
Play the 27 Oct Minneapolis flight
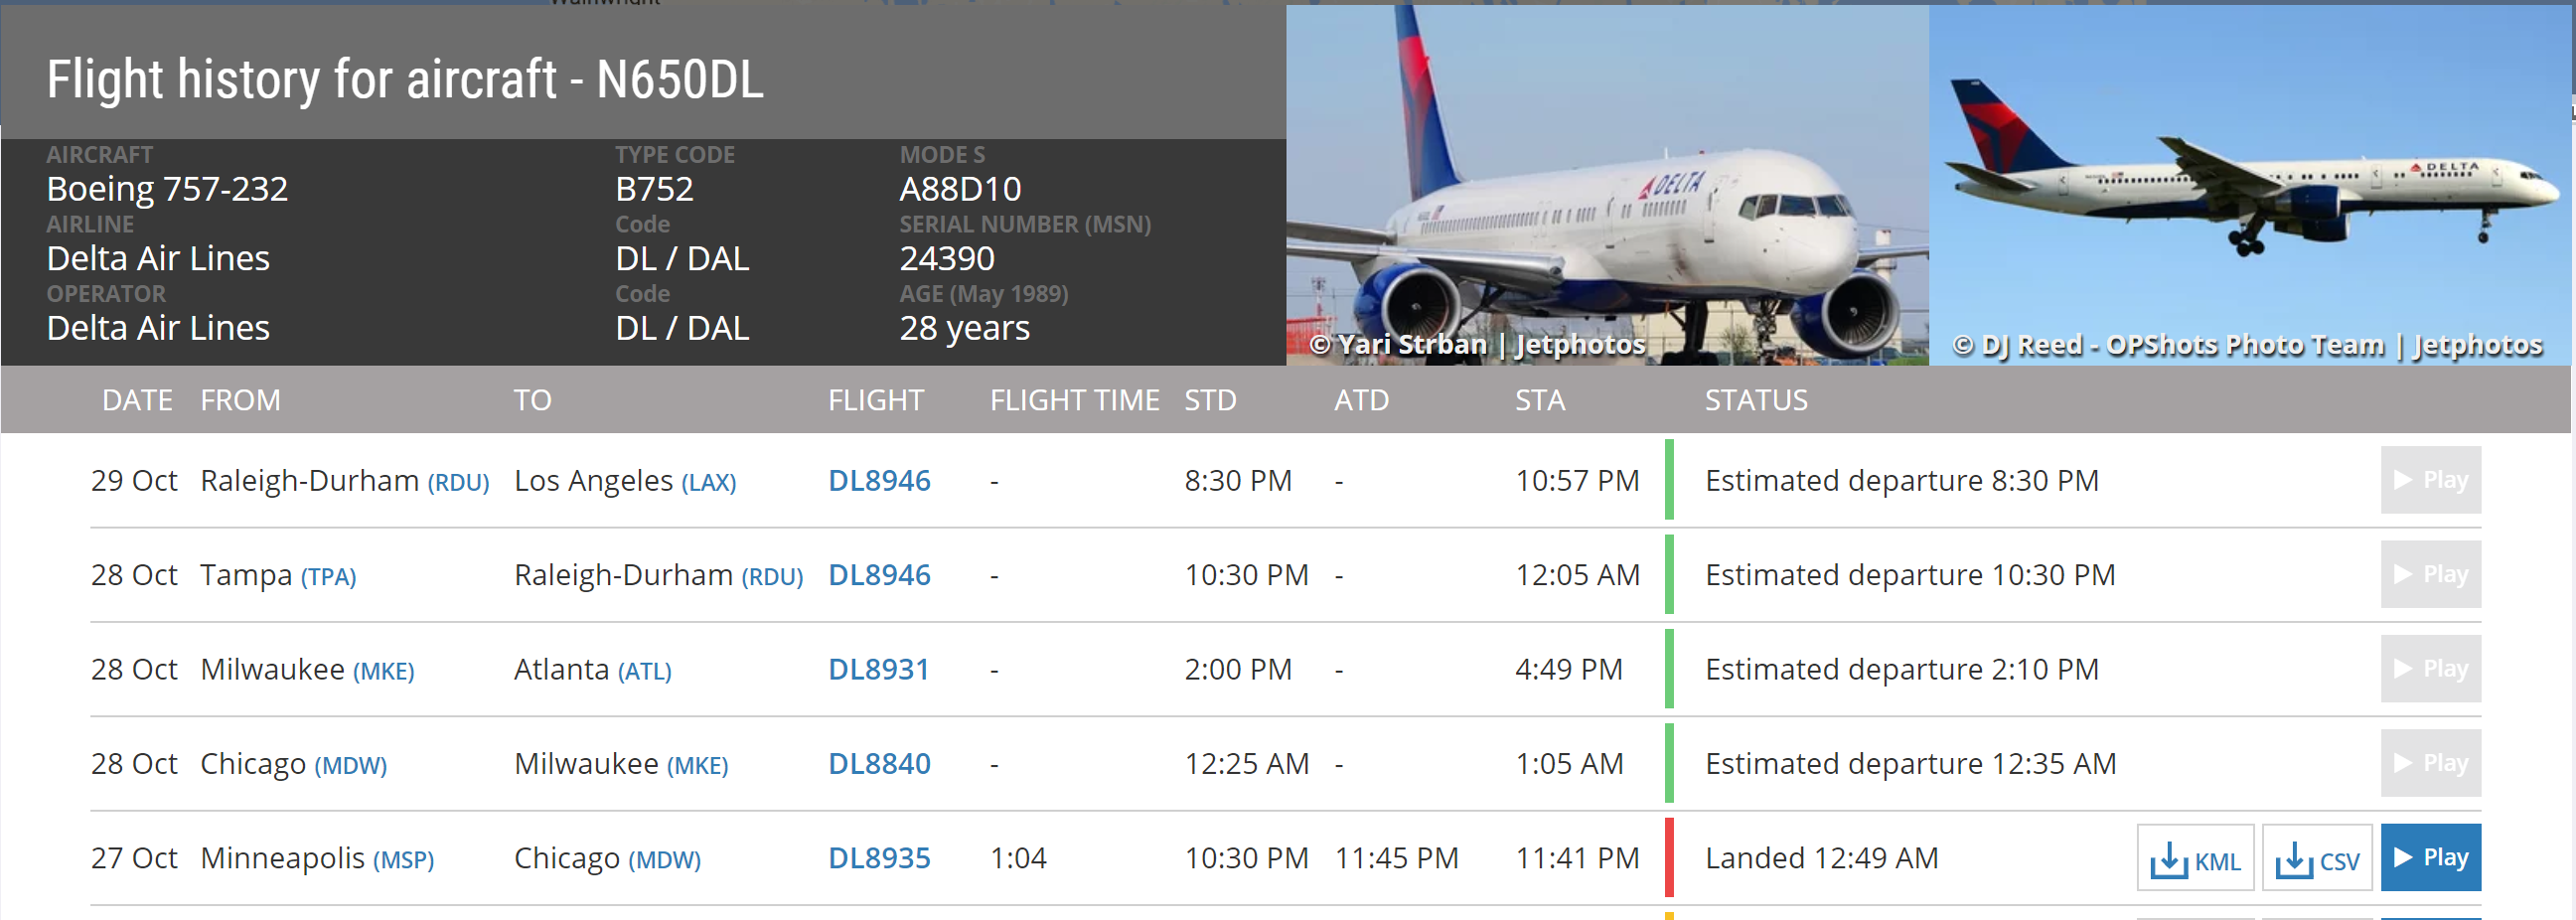[x=2430, y=858]
